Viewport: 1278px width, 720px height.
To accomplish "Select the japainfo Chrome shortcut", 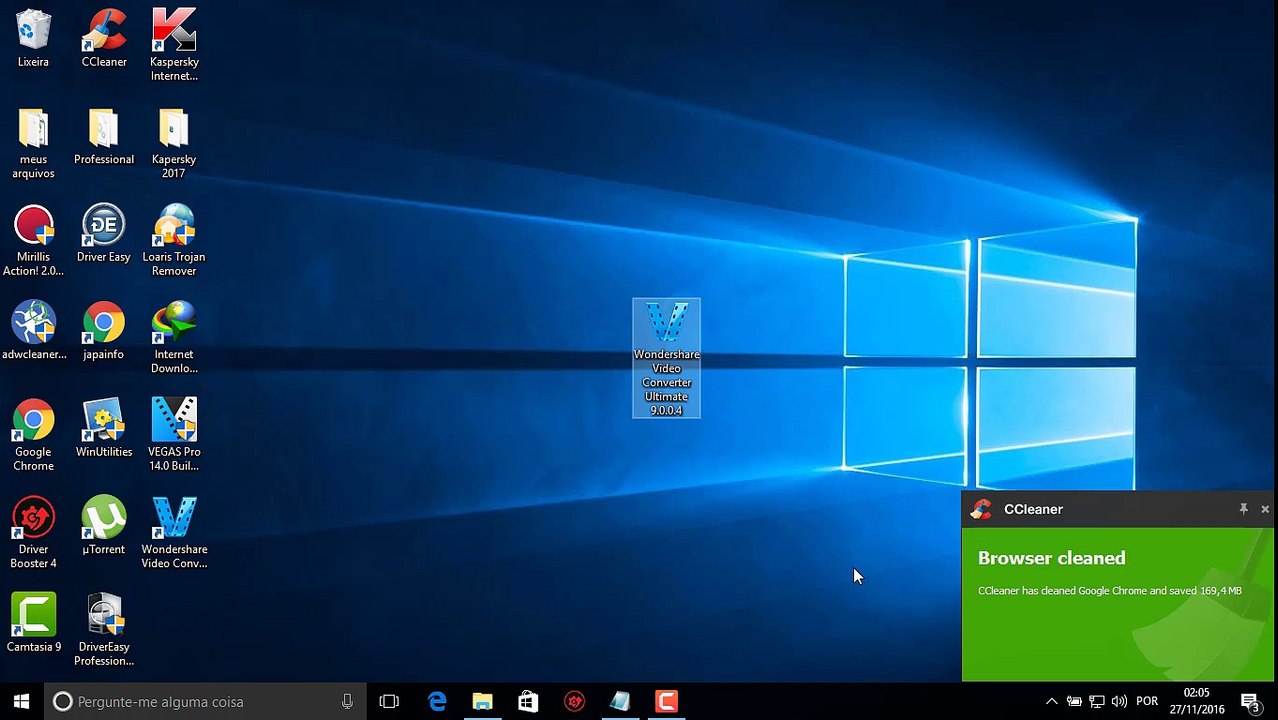I will point(104,331).
